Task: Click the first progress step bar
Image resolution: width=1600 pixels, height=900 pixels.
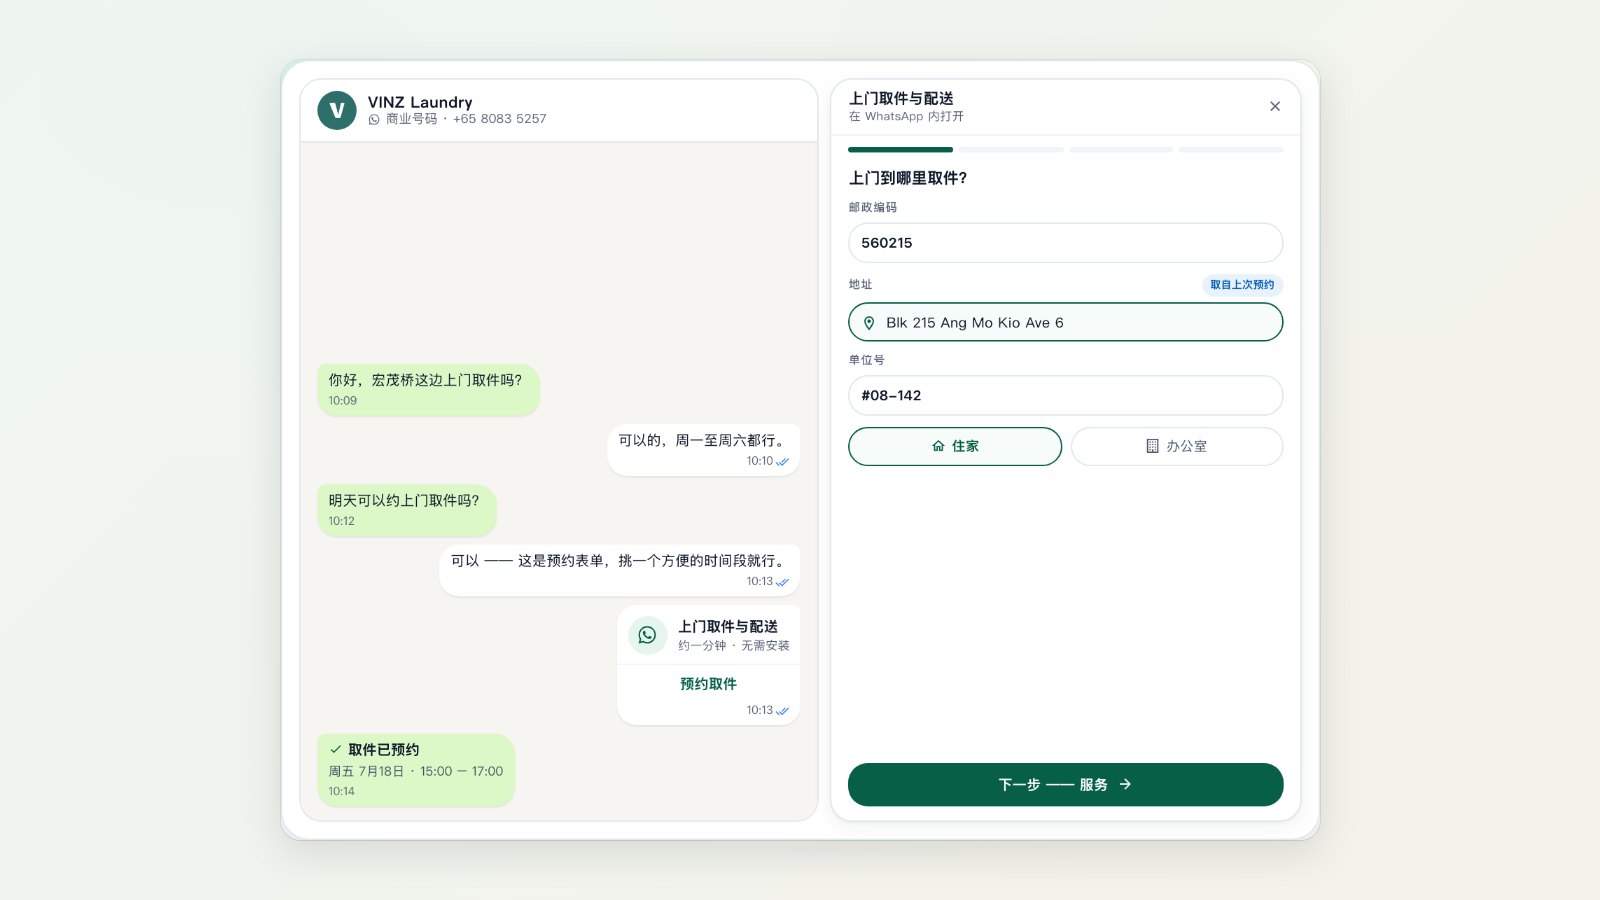Action: 901,150
